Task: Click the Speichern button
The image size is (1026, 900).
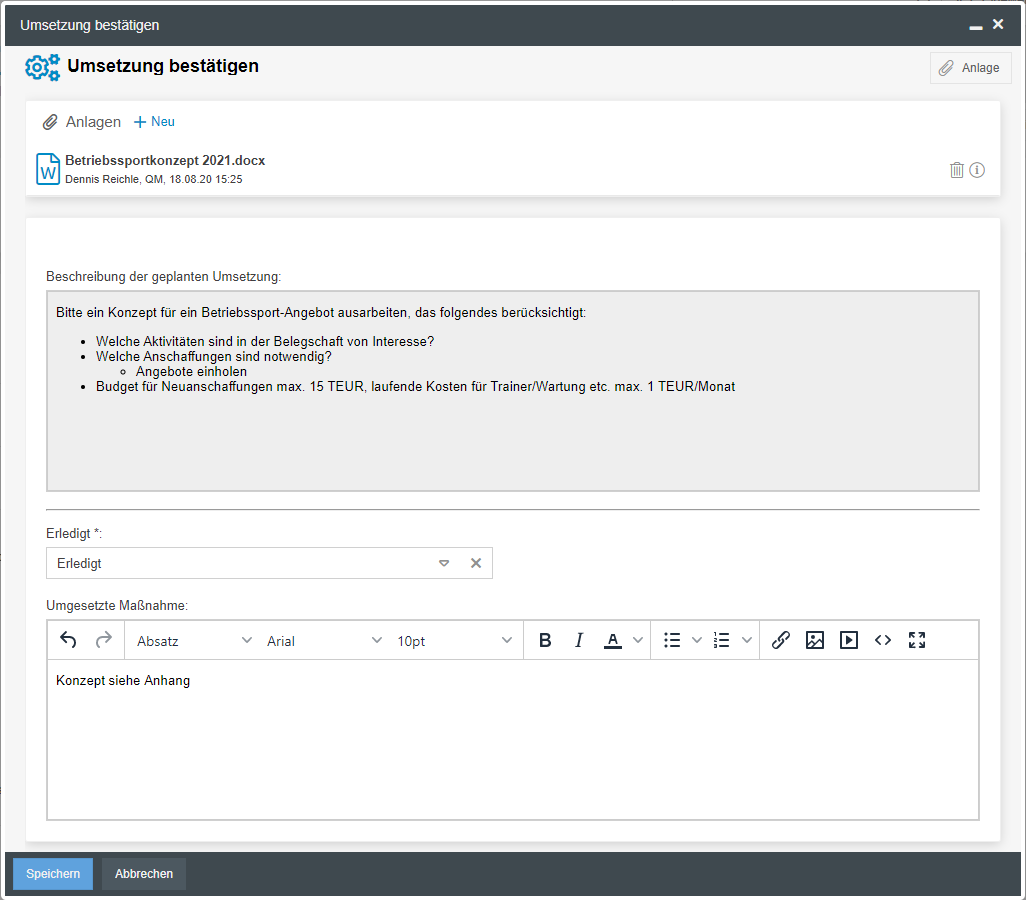Action: point(53,874)
